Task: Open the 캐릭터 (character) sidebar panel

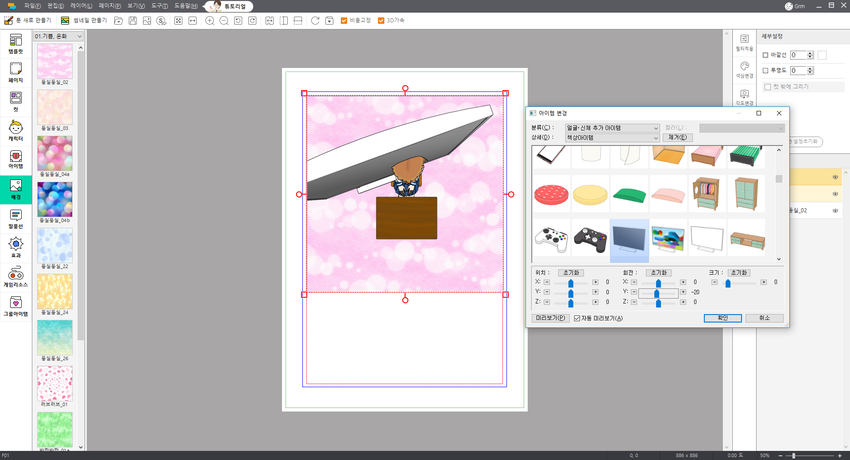Action: pos(16,131)
